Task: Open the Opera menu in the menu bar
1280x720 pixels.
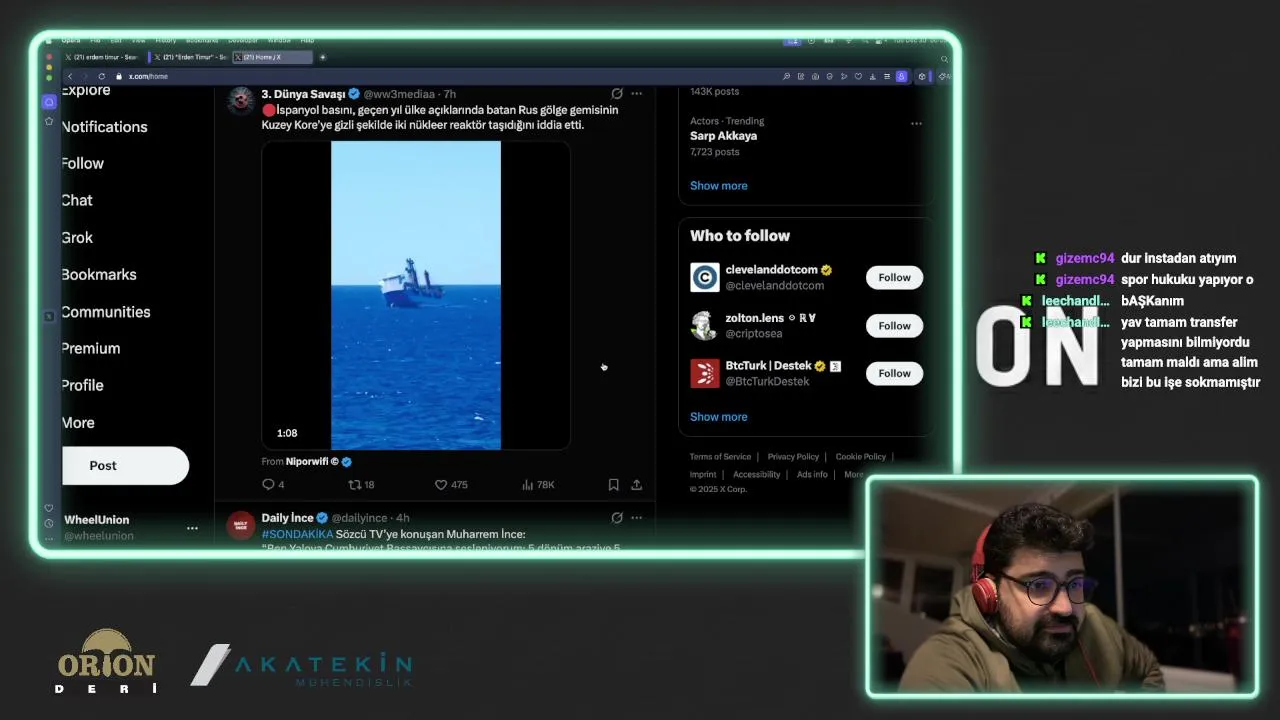Action: coord(70,40)
